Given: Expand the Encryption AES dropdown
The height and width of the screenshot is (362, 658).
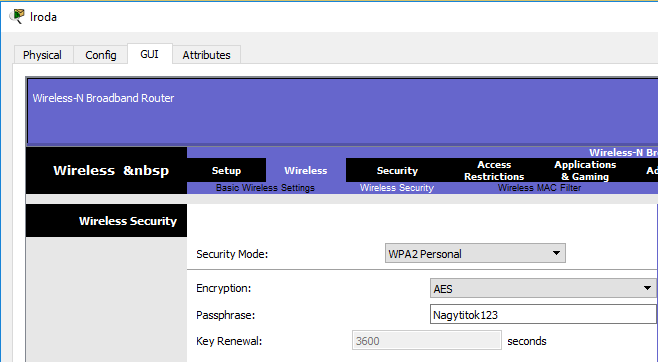Looking at the screenshot, I should (x=543, y=289).
